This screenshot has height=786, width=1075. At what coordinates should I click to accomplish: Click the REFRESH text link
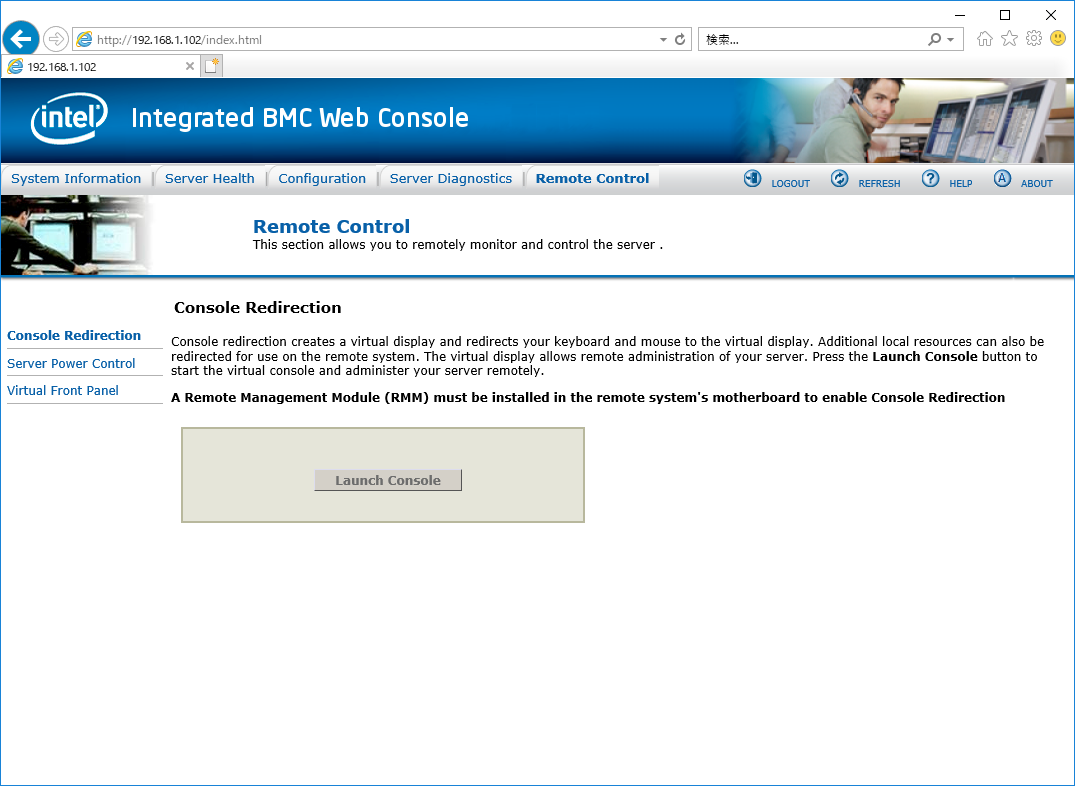pos(880,184)
